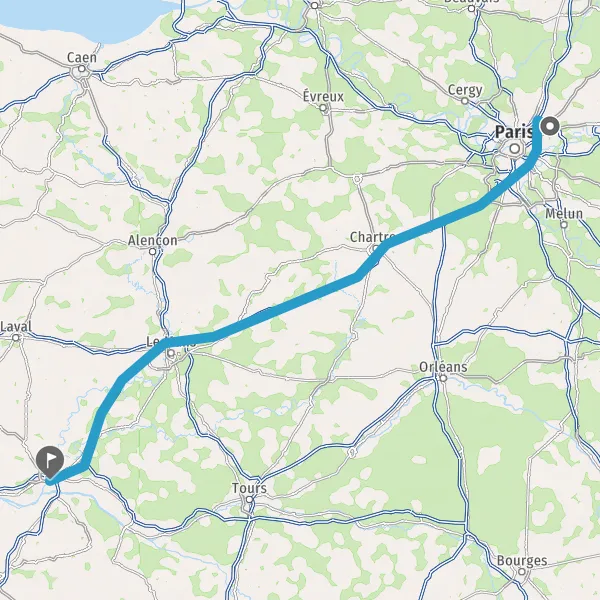Click the Bourges city marker
This screenshot has height=600, width=600.
522,572
